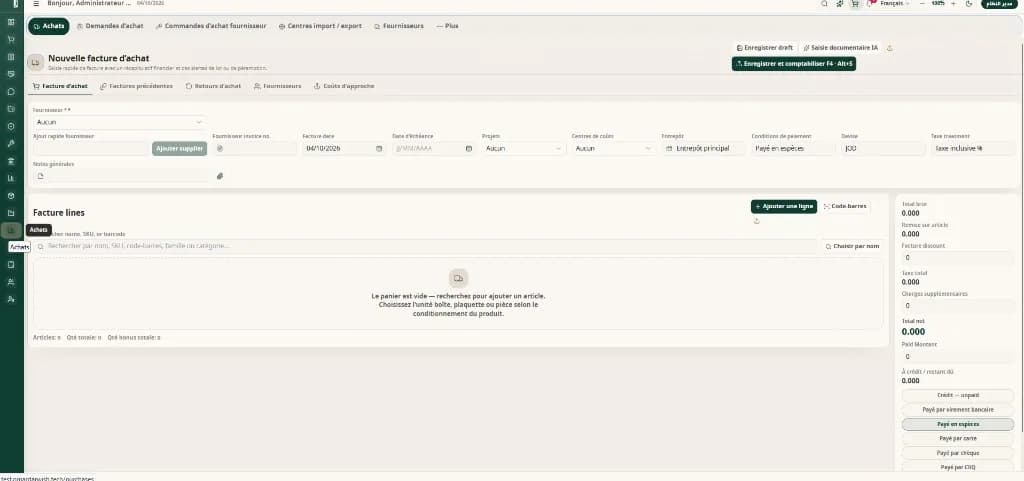Toggle dark mode with the moon icon
The image size is (1024, 481).
969,3
